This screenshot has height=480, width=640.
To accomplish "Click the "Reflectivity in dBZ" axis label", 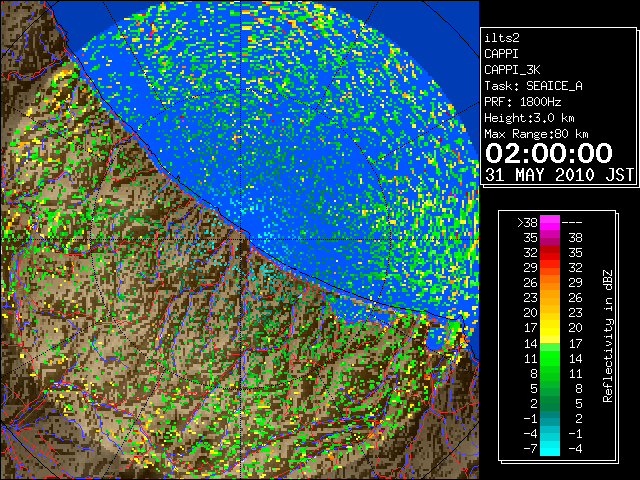I will pos(607,336).
